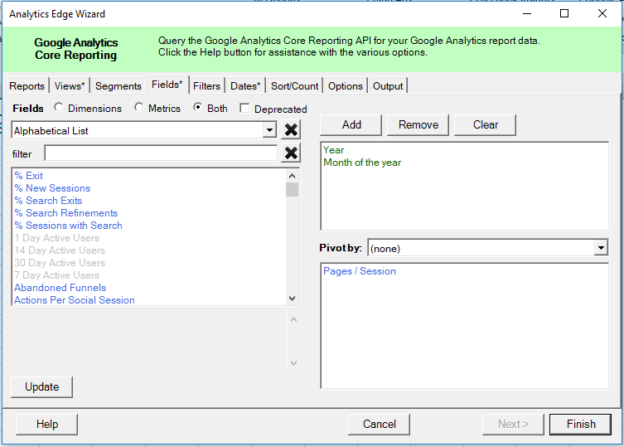
Task: Open the Output tab
Action: click(388, 86)
